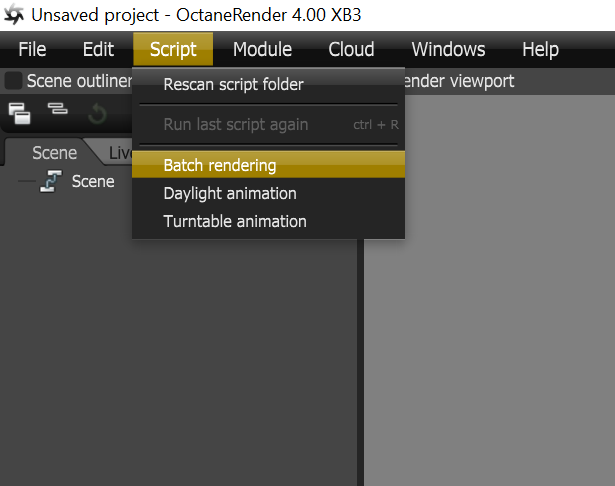Open the Edit menu
This screenshot has width=615, height=486.
coord(98,49)
